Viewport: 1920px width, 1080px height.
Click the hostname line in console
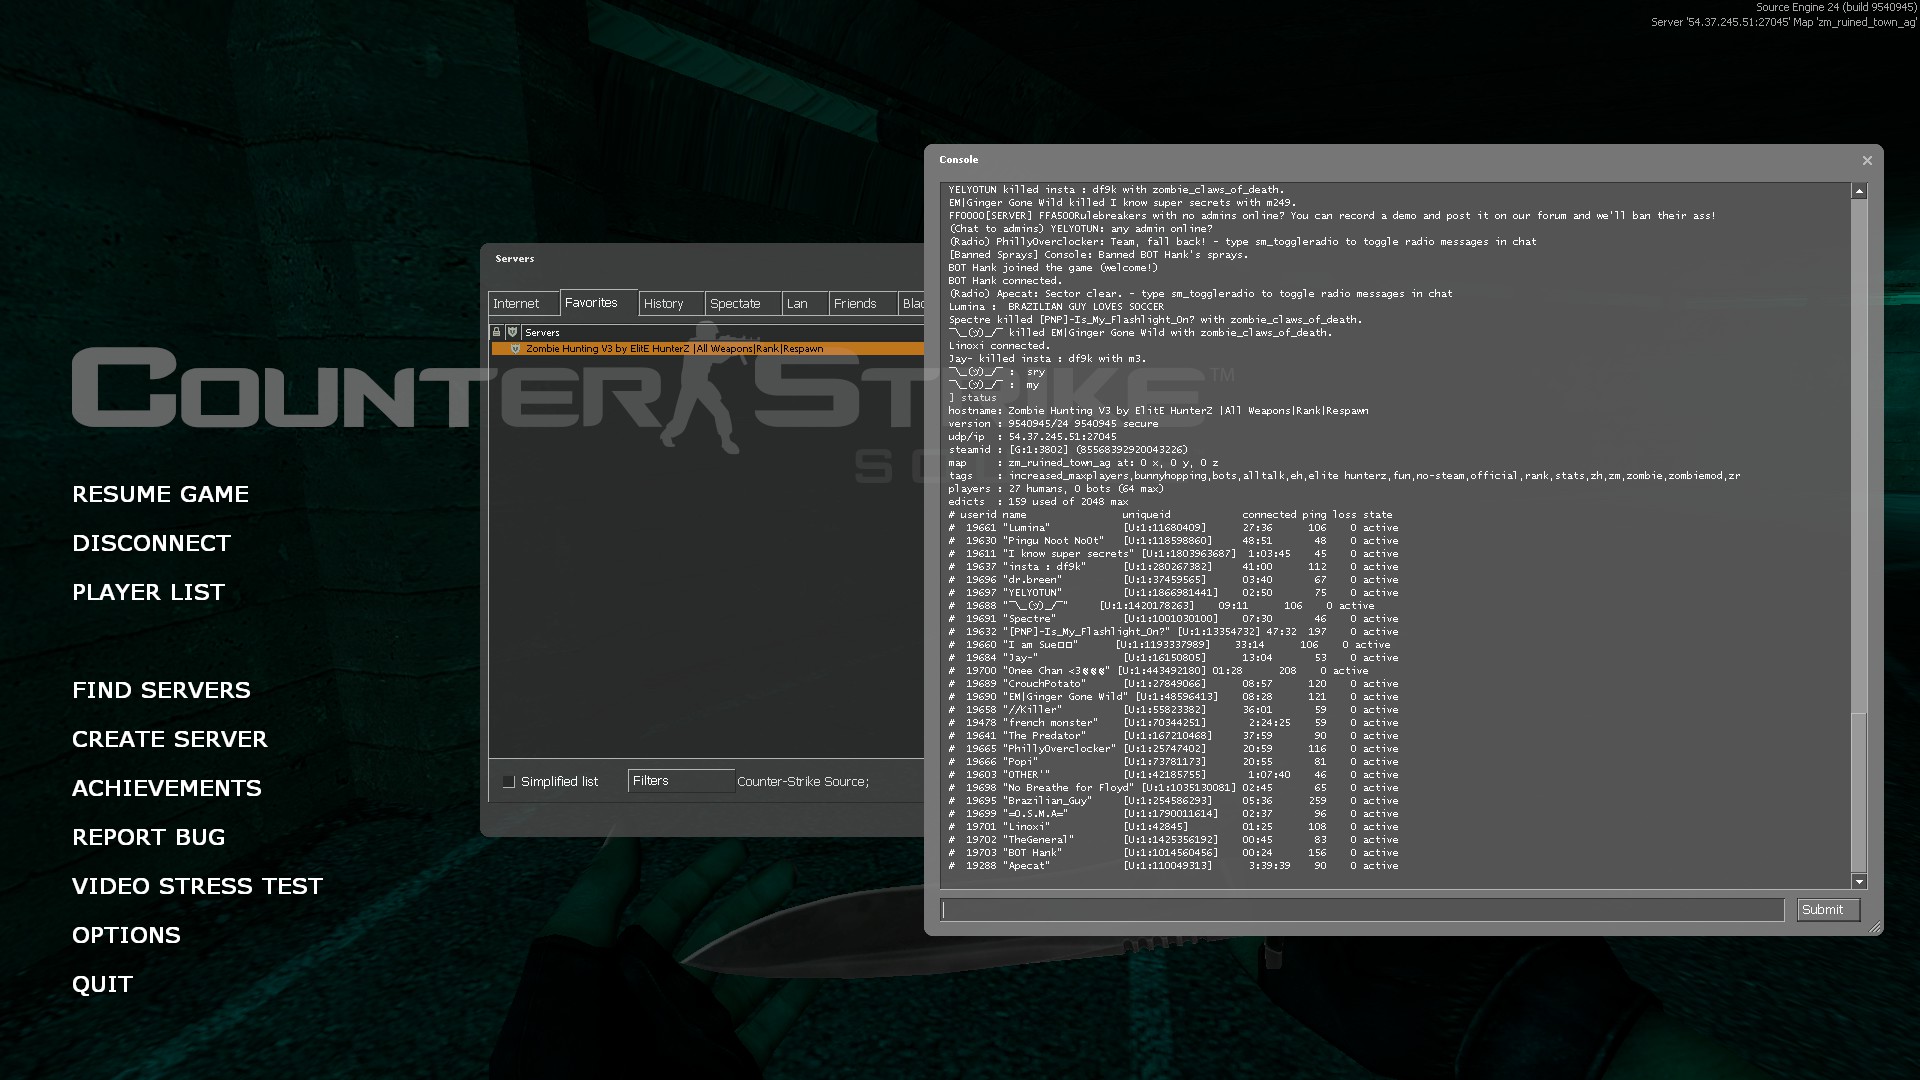1158,411
